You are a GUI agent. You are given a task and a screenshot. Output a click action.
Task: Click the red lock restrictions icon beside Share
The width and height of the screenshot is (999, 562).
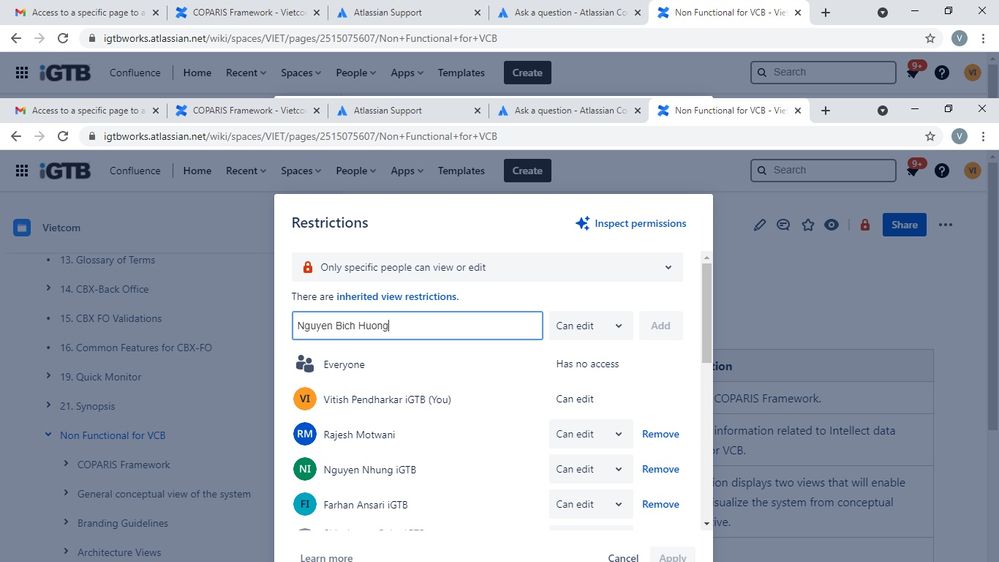point(865,225)
